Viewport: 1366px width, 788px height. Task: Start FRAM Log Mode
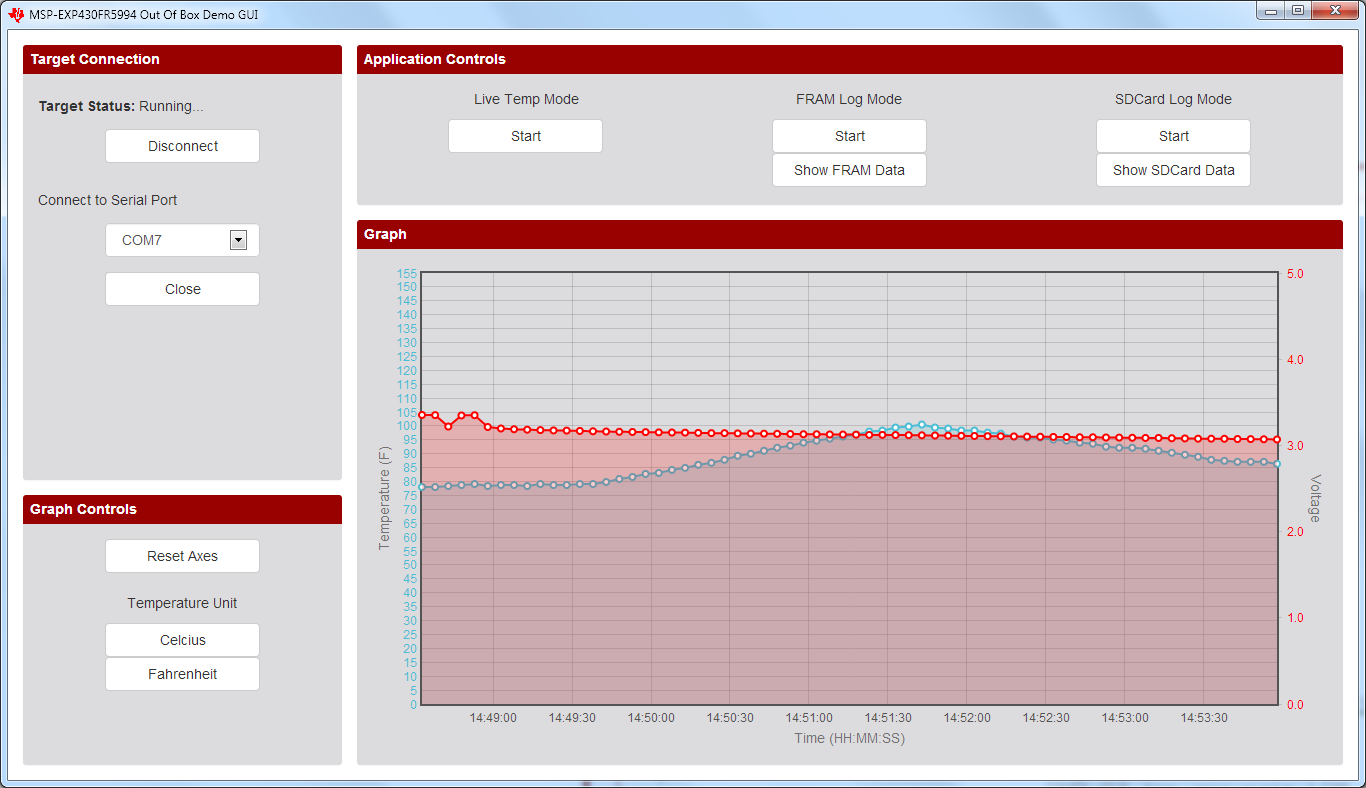point(849,136)
